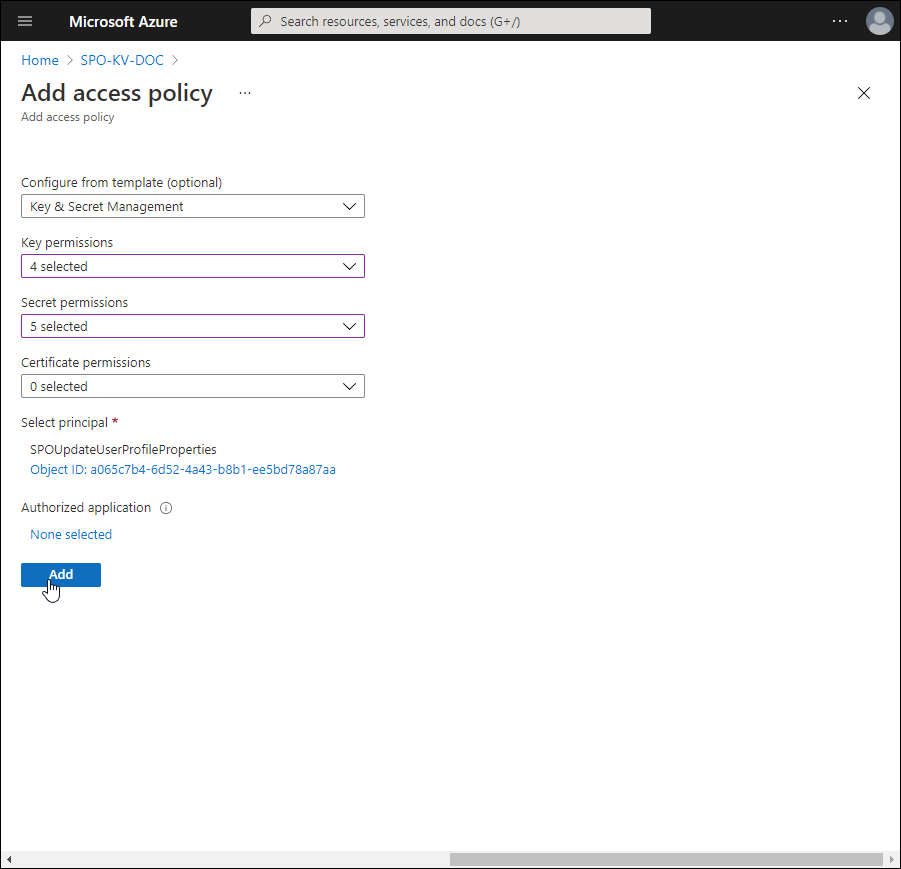Go to SPO-KV-DOC breadcrumb
The width and height of the screenshot is (901, 869).
click(x=122, y=61)
